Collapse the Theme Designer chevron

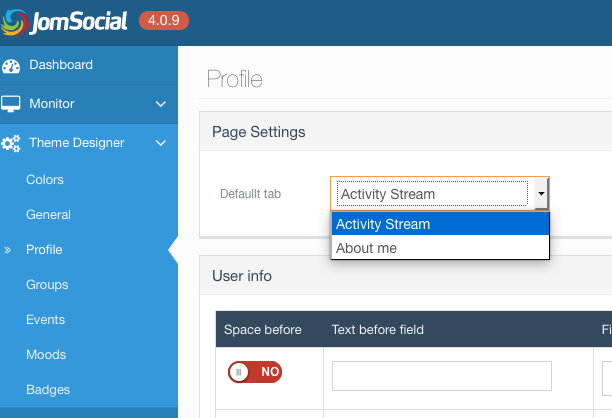(161, 143)
